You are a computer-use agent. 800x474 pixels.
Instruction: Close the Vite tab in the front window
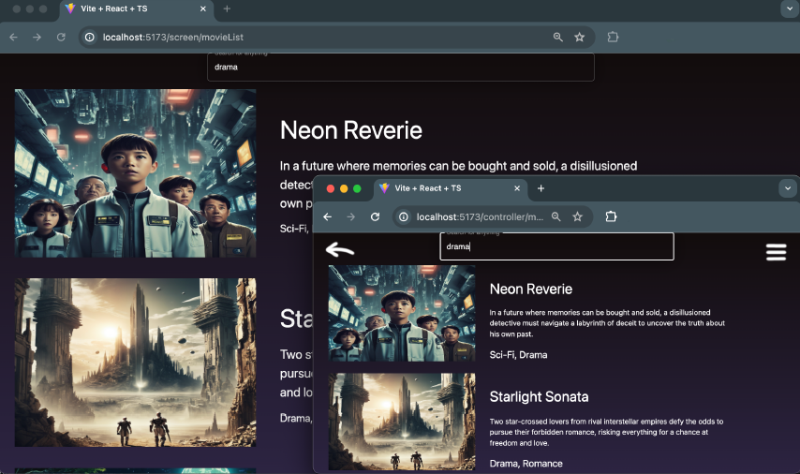(x=517, y=188)
